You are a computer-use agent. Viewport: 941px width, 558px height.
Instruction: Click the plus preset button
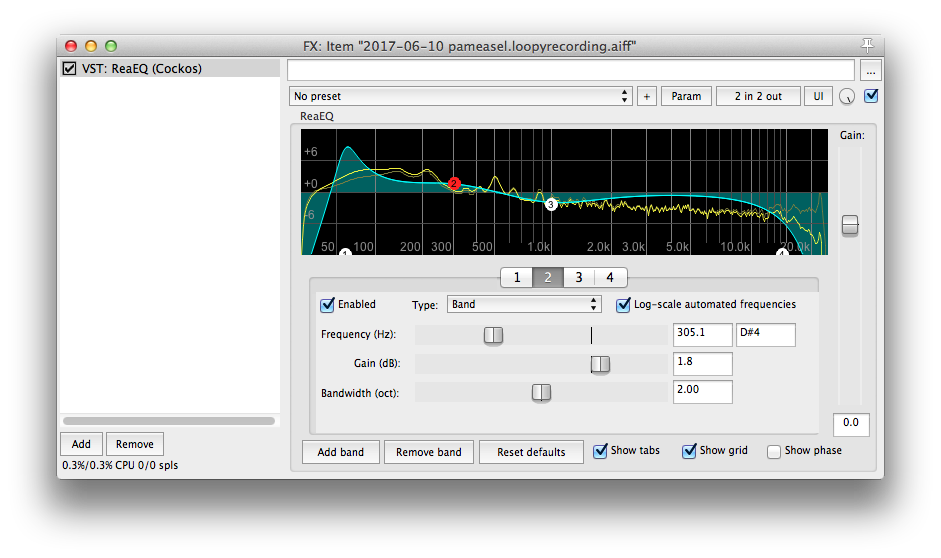(x=646, y=97)
